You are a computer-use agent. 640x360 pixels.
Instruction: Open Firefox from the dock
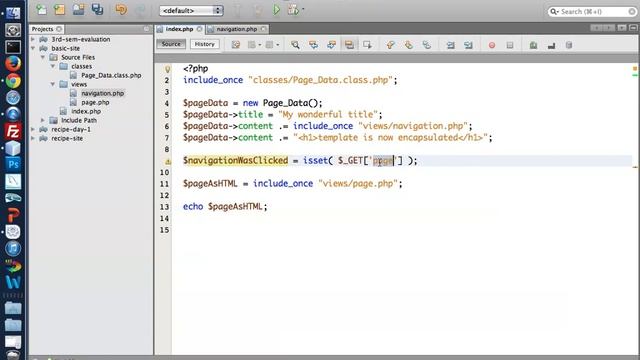tap(13, 64)
